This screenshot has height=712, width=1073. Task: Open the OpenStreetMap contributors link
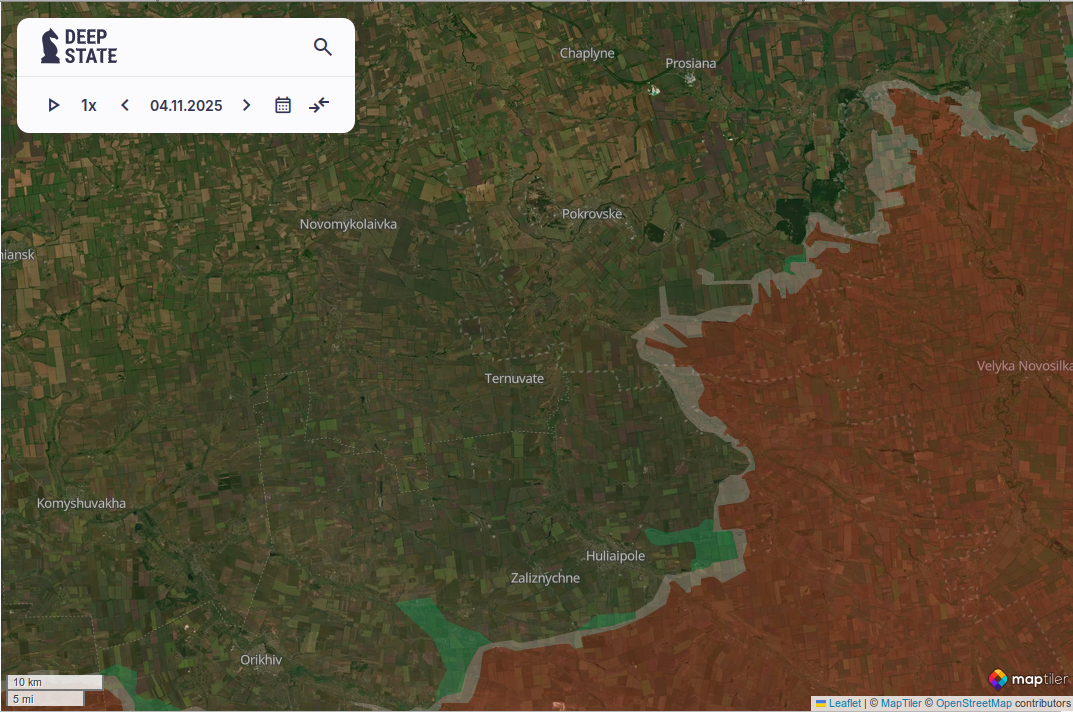point(973,704)
